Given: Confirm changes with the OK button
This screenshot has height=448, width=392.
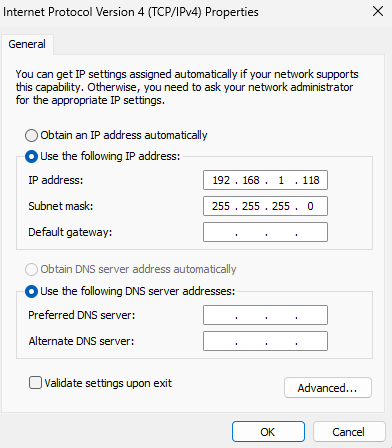Looking at the screenshot, I should click(268, 432).
